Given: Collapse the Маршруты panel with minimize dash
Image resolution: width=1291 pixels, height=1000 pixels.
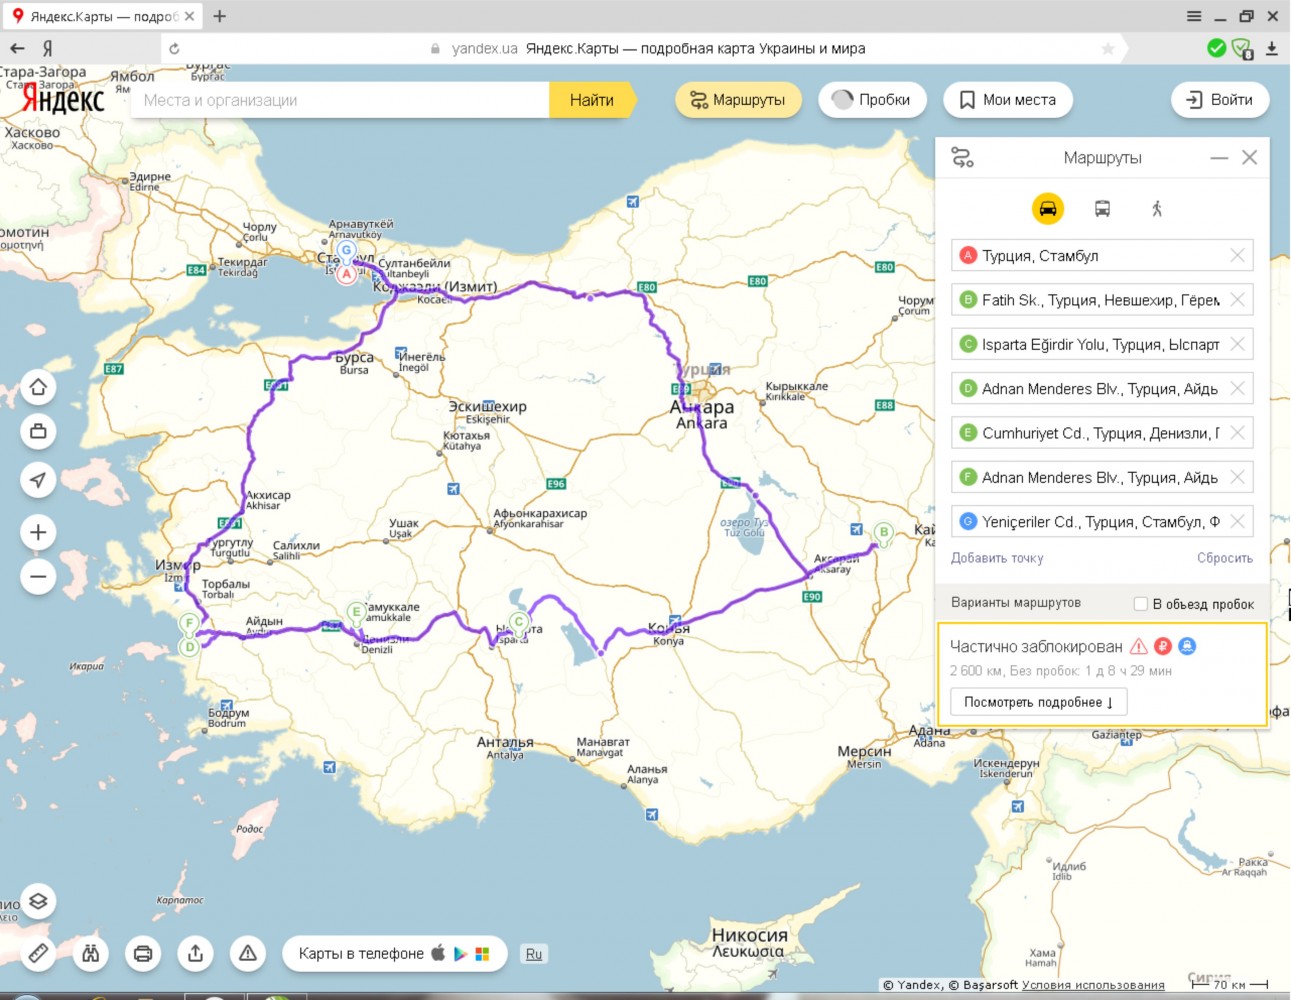Looking at the screenshot, I should [1219, 158].
